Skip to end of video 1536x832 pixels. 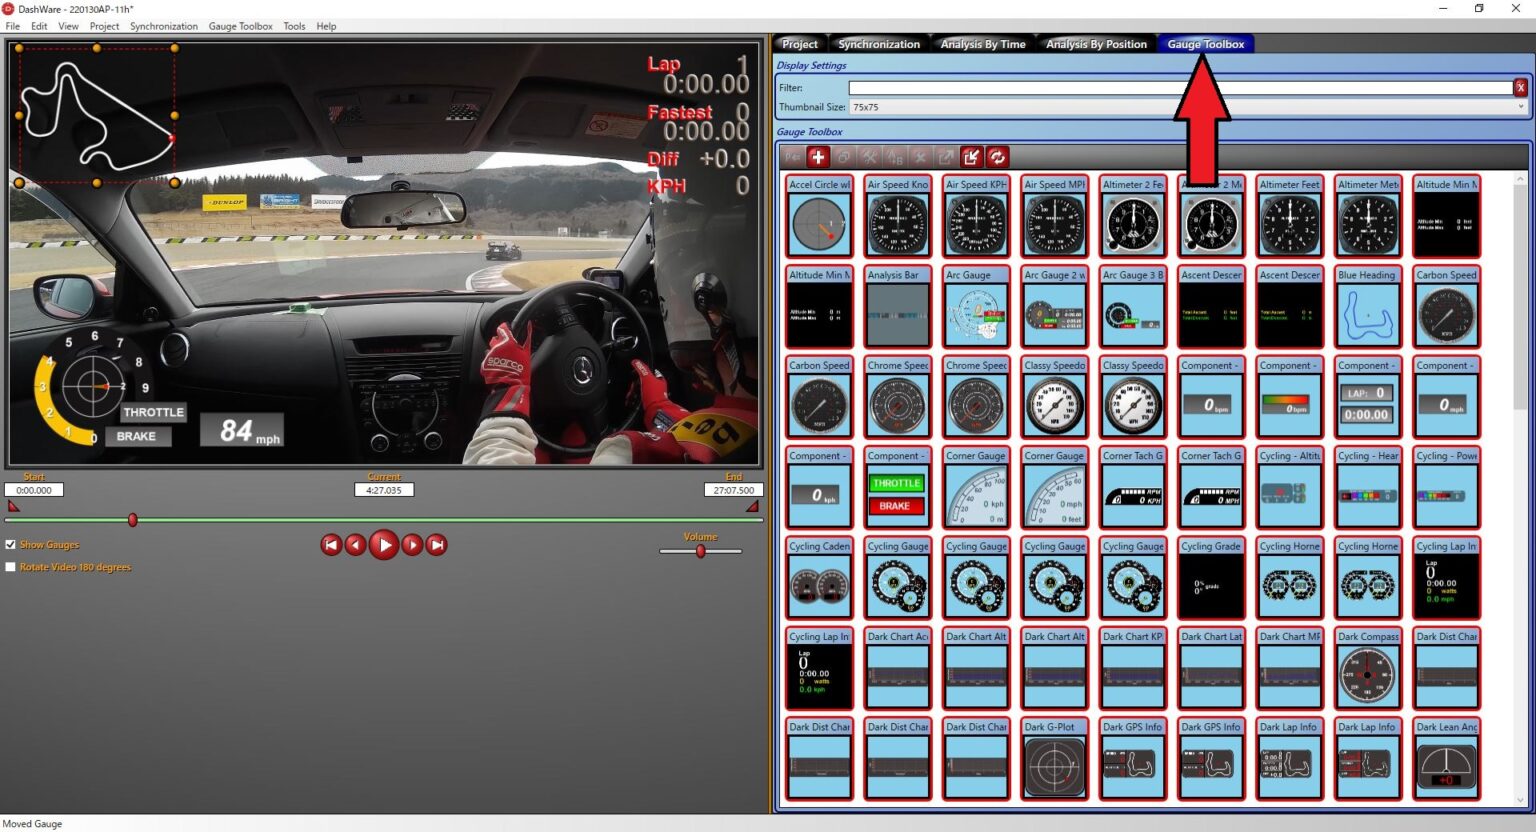pos(437,545)
